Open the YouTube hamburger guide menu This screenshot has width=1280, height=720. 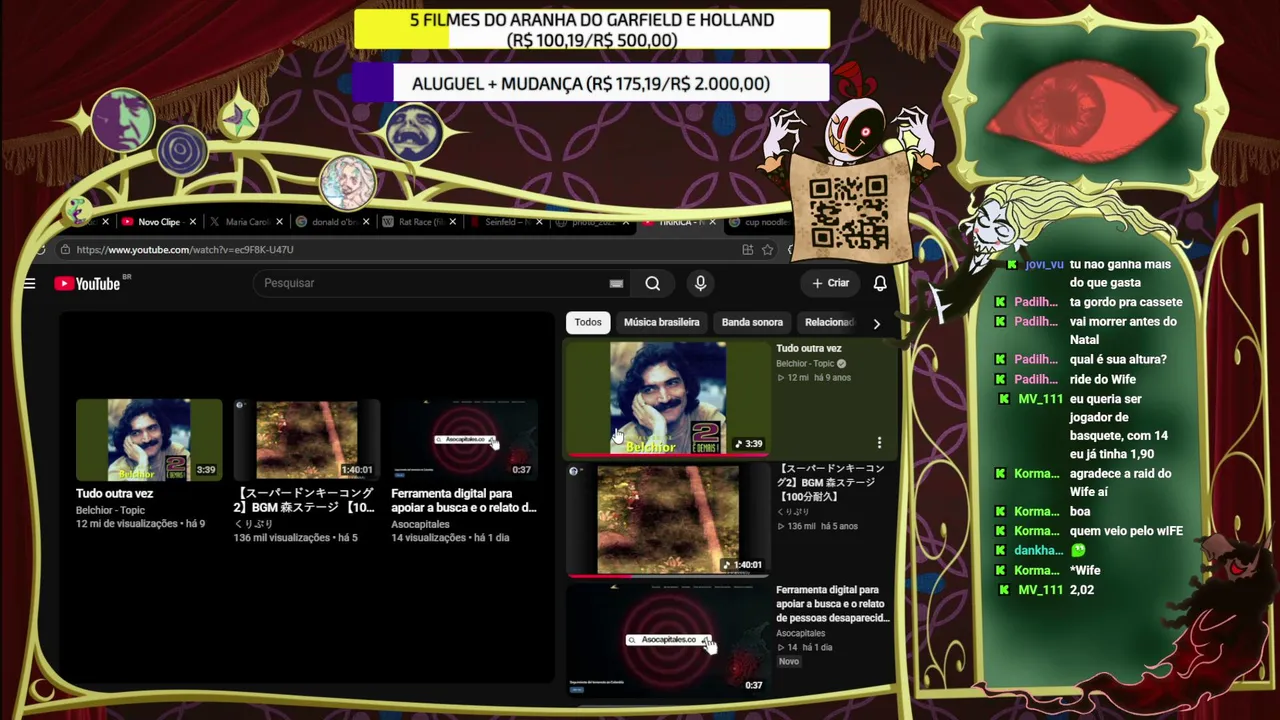tap(29, 284)
